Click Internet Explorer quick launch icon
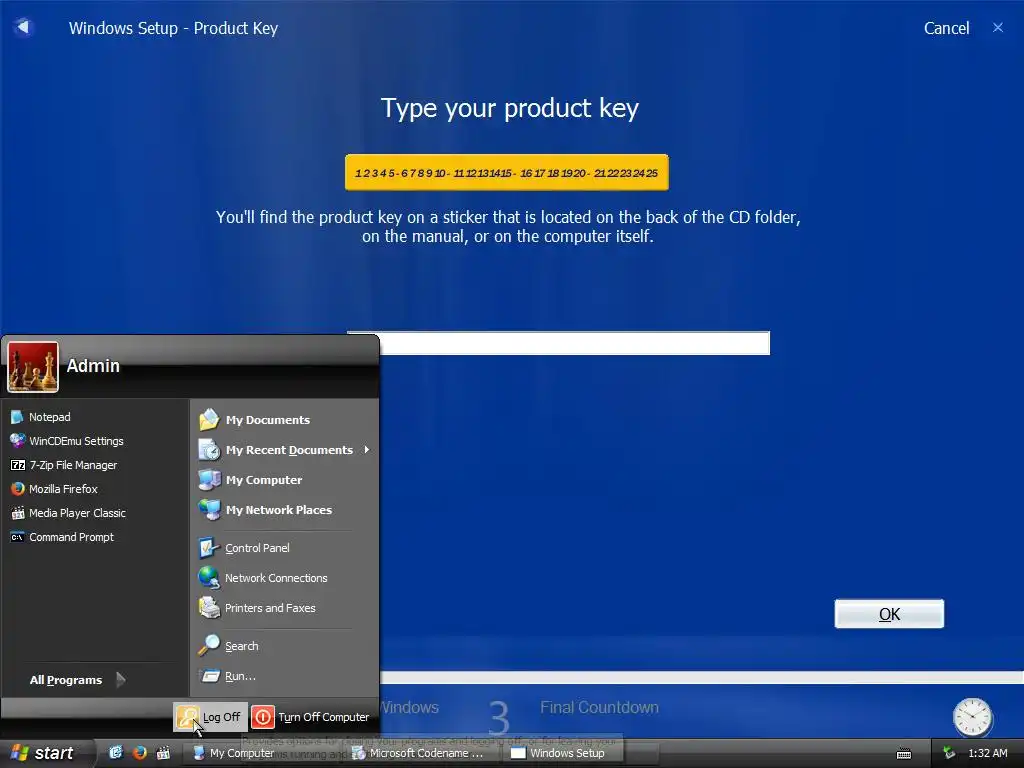Screen dimensions: 1024x768 [116, 752]
